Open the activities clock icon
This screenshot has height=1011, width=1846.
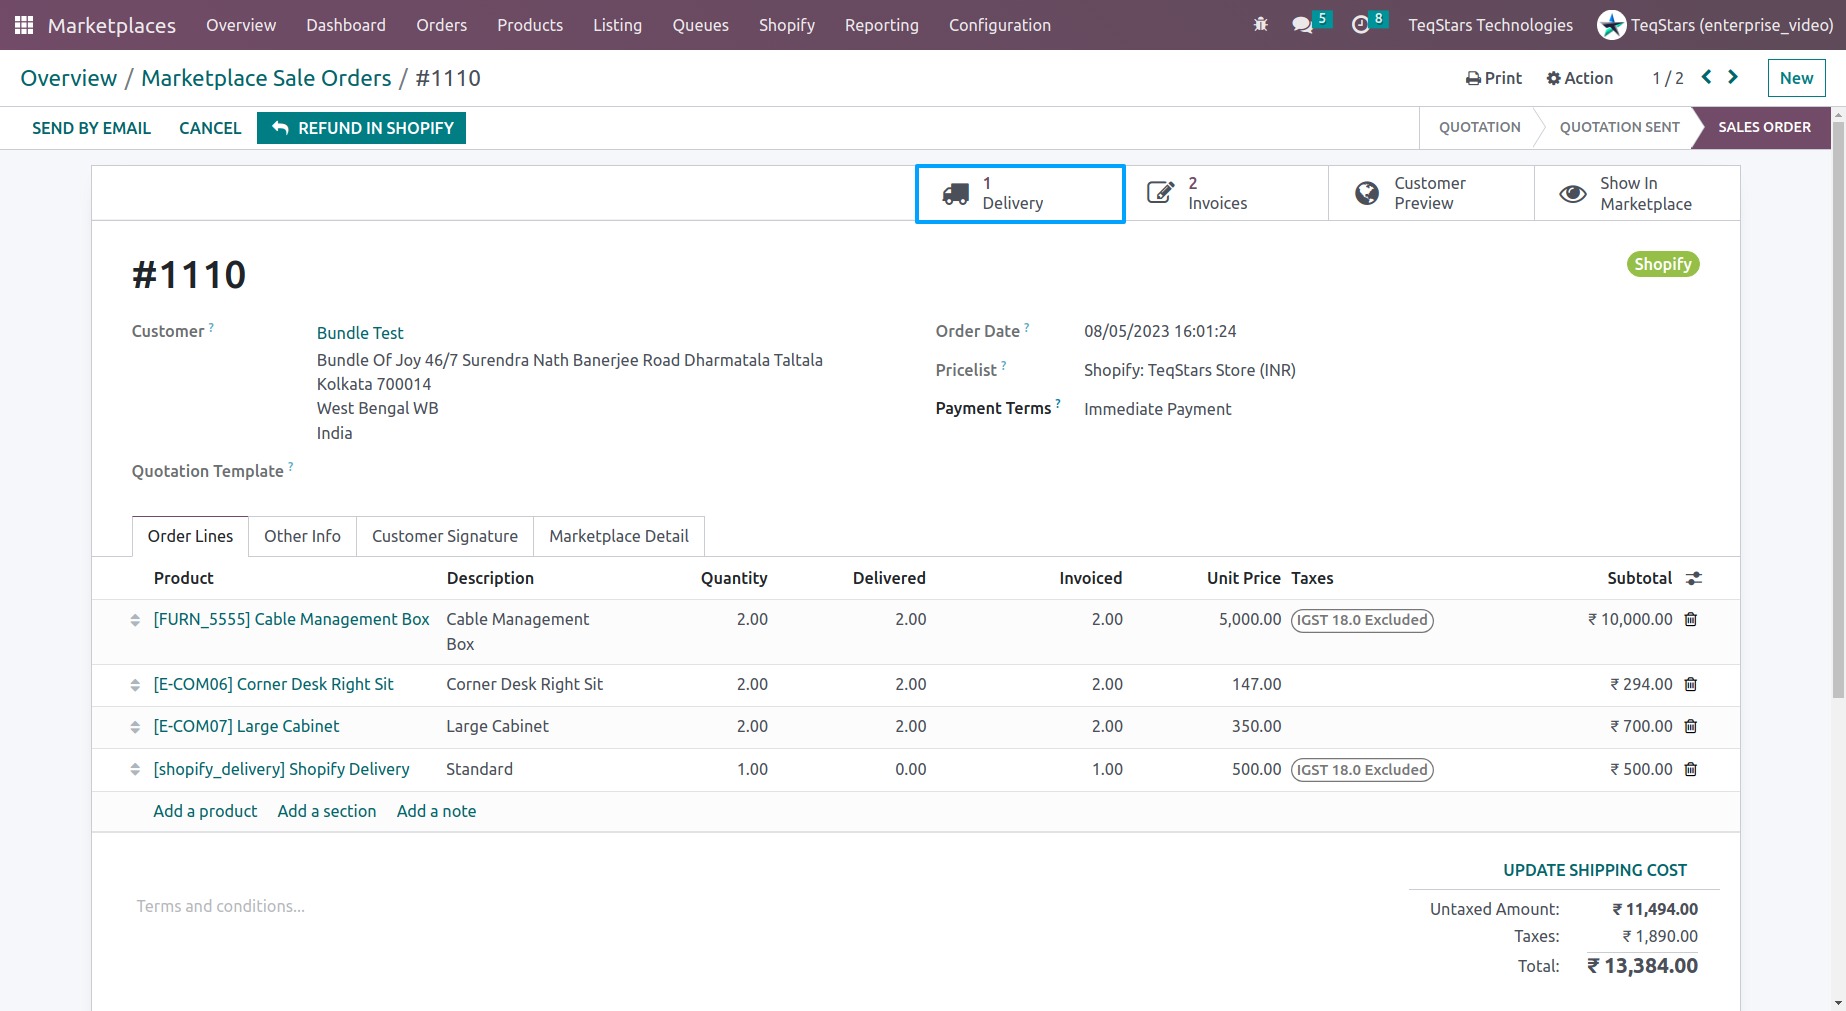(1360, 24)
